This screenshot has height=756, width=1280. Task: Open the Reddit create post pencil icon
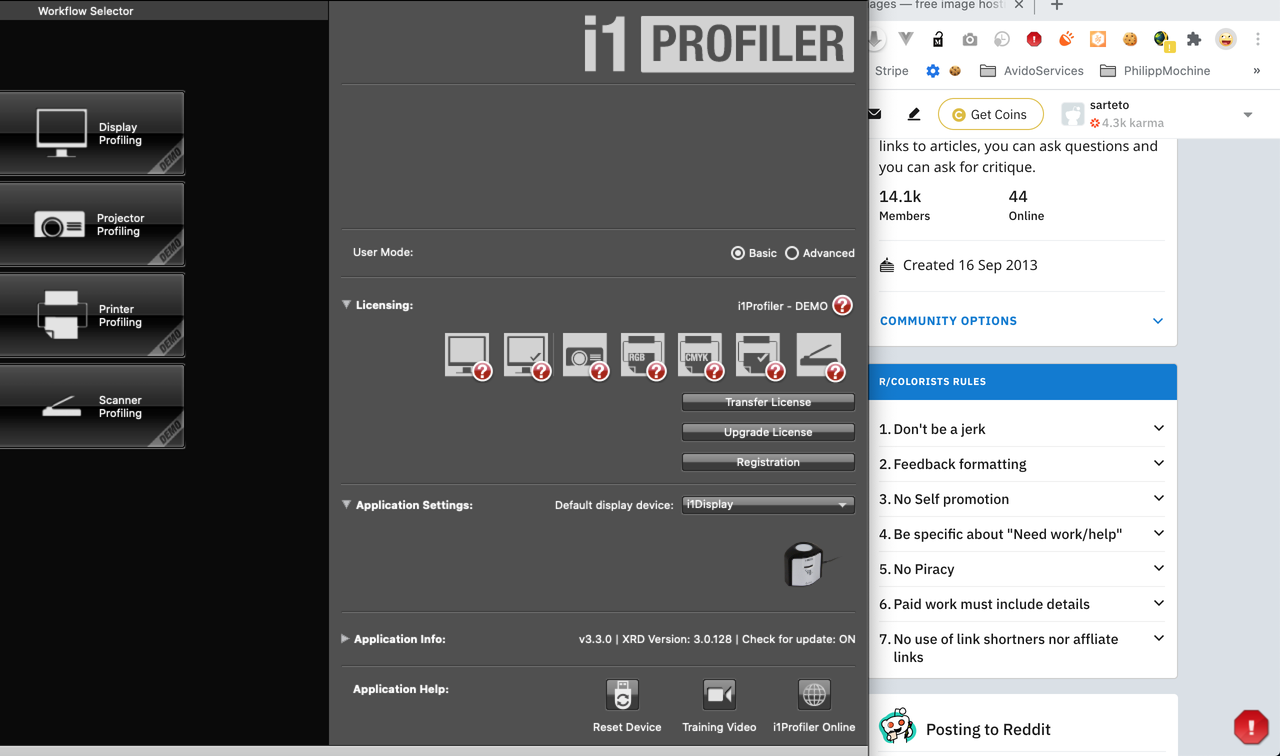(x=914, y=114)
